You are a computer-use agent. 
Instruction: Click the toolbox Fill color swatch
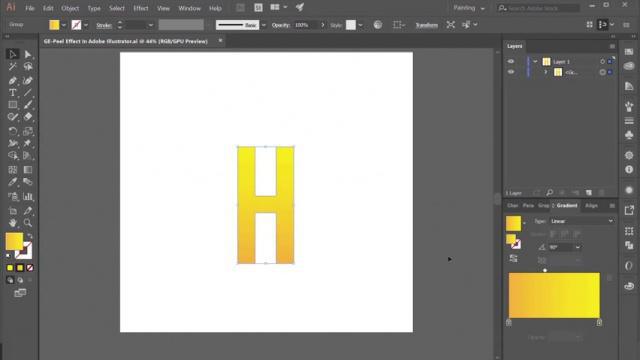(14, 241)
